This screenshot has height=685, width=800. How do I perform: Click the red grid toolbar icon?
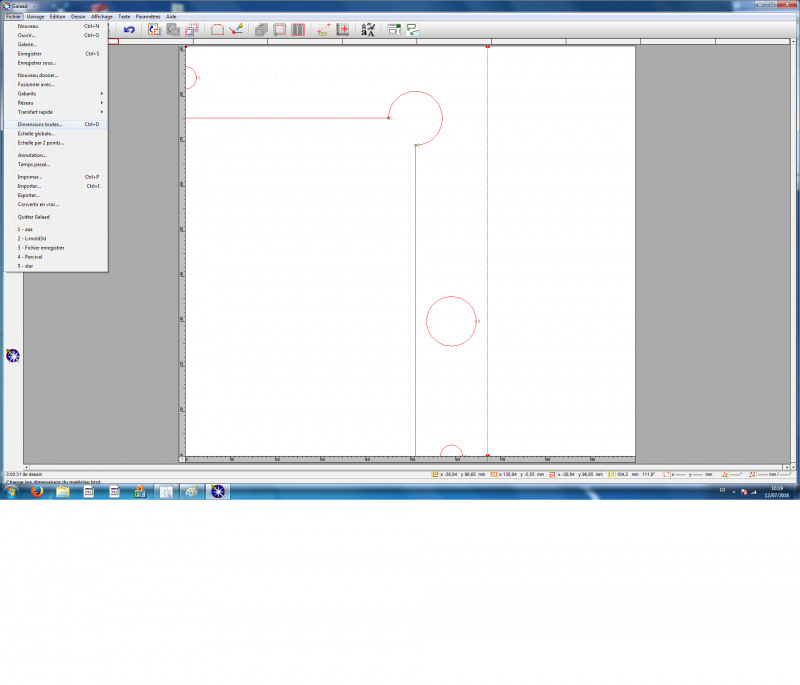coord(342,30)
